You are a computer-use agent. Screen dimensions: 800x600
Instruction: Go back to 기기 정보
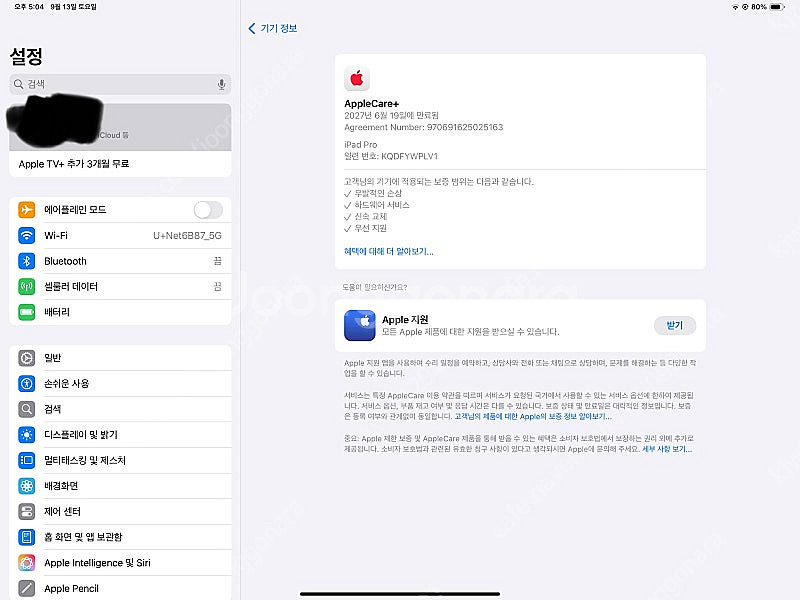(x=272, y=29)
